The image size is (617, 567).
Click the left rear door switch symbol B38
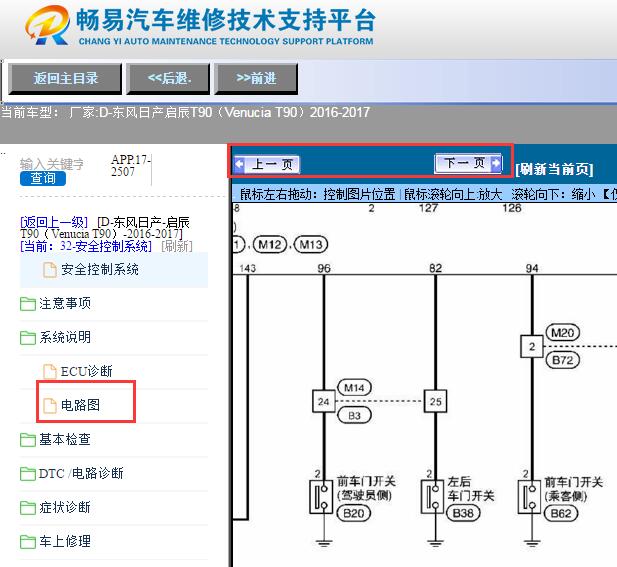[x=432, y=497]
